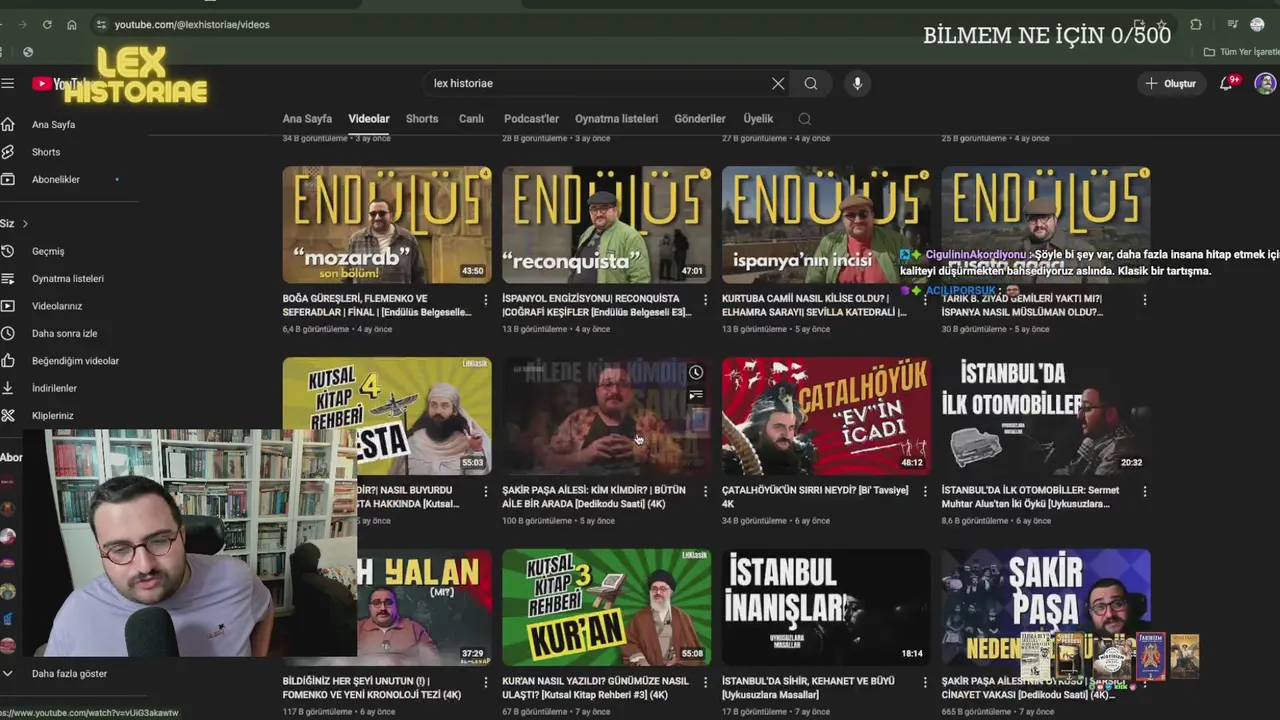Open the Gönderiler tab
Screen dimensions: 1280x720
coord(700,119)
